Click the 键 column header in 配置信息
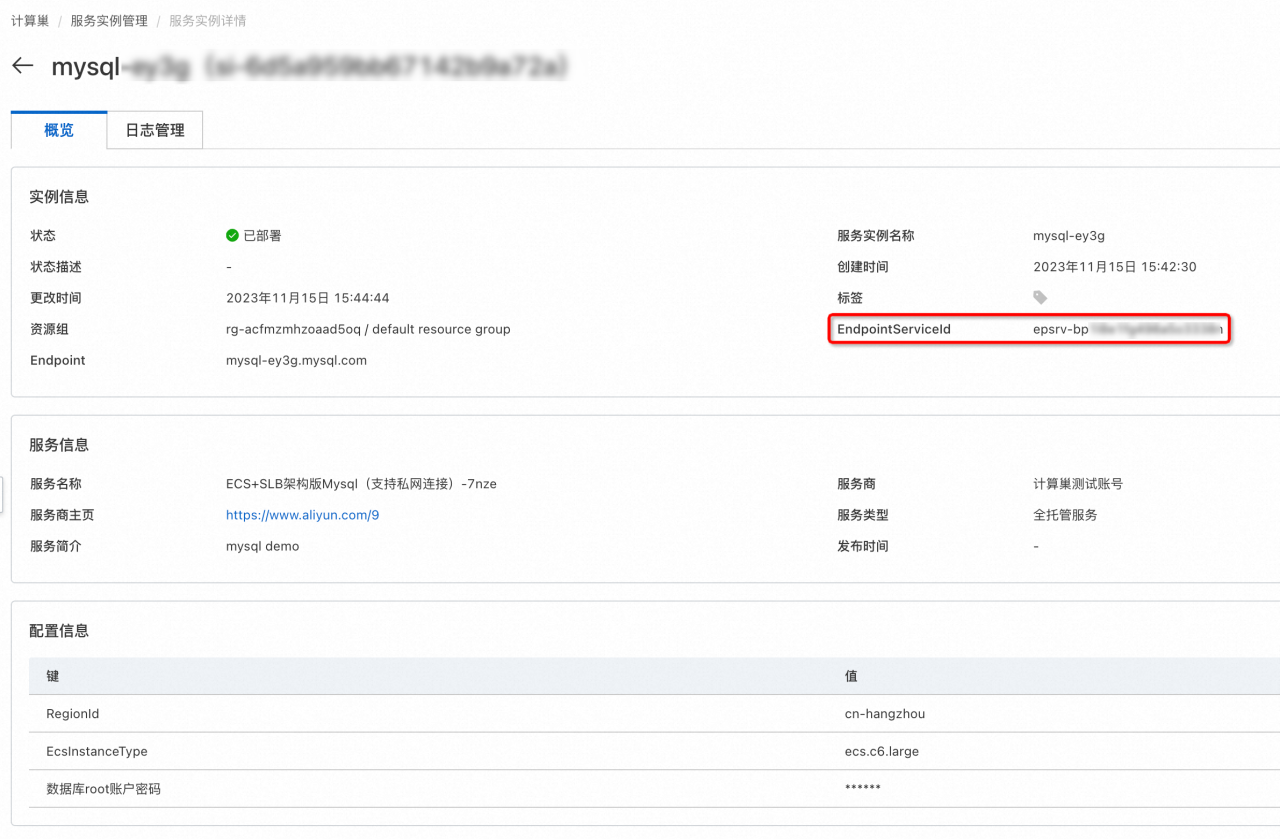The image size is (1280, 839). (x=53, y=676)
